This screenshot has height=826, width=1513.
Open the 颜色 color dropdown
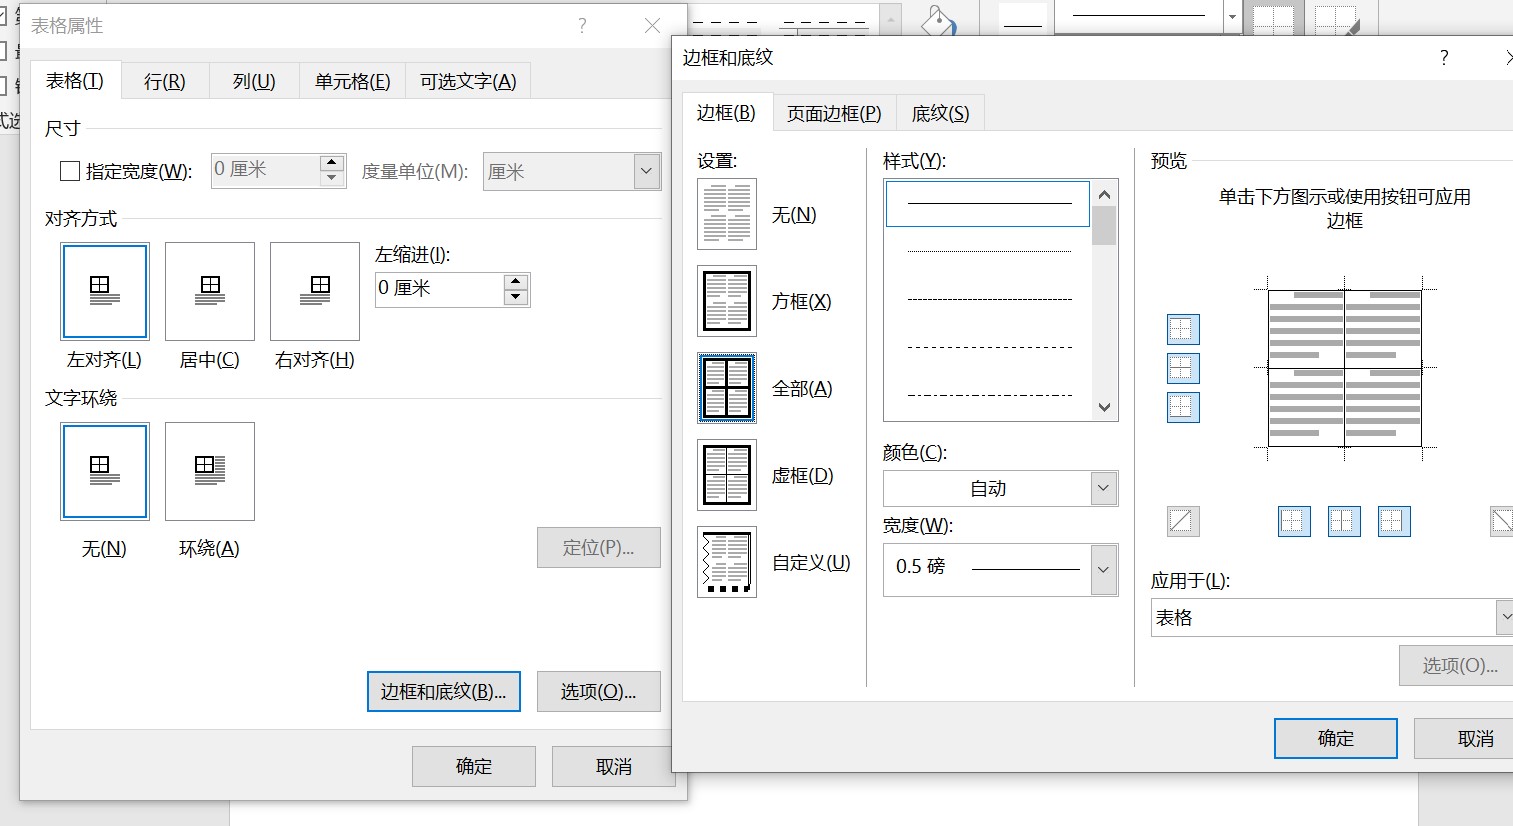point(1101,488)
